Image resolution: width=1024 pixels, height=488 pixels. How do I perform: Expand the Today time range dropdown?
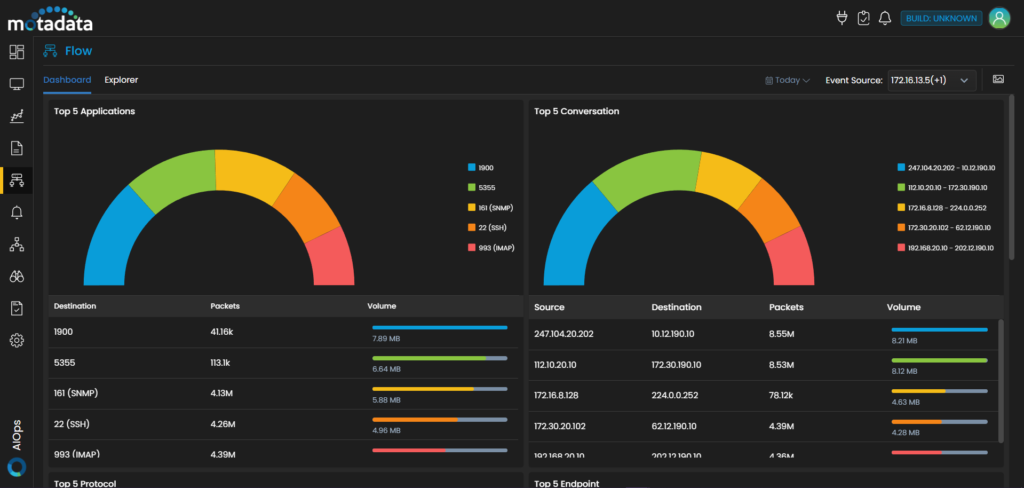point(788,80)
